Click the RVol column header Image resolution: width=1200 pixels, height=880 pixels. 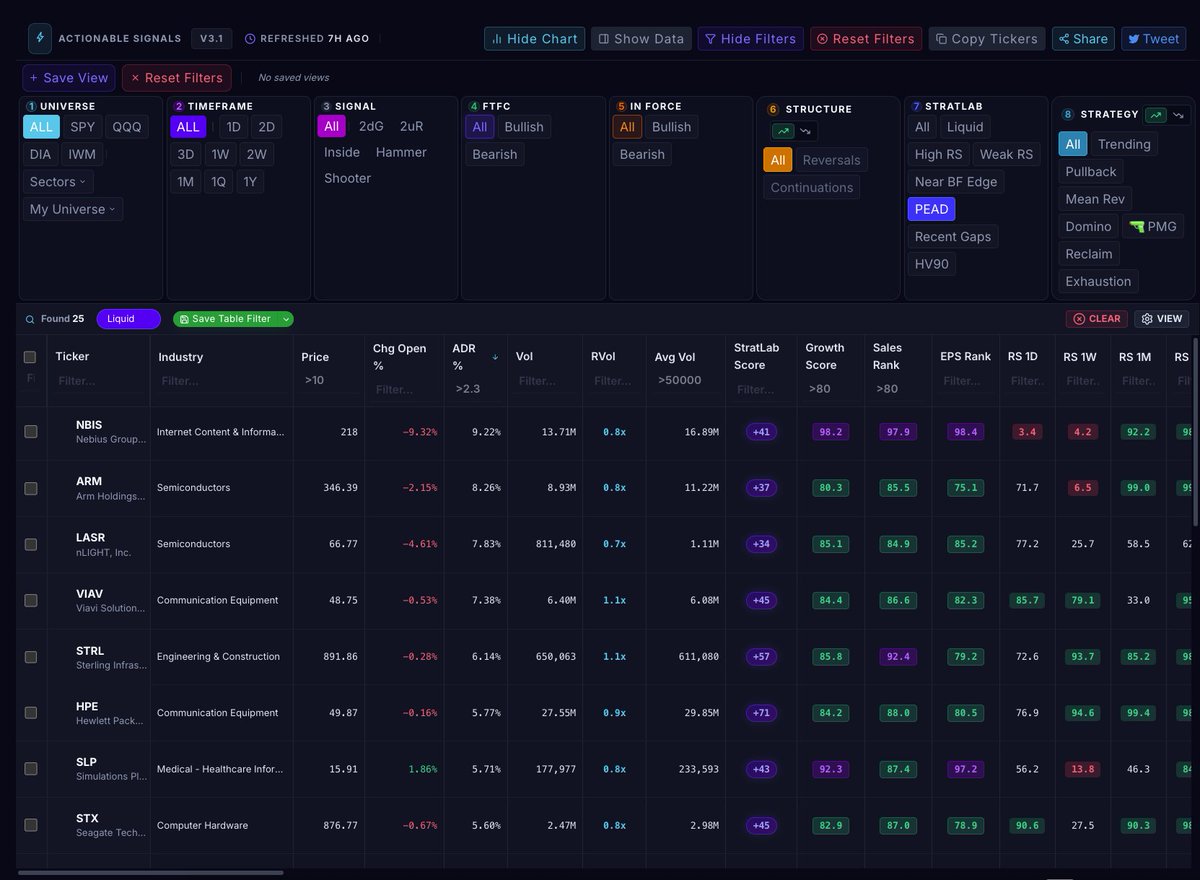(x=603, y=357)
